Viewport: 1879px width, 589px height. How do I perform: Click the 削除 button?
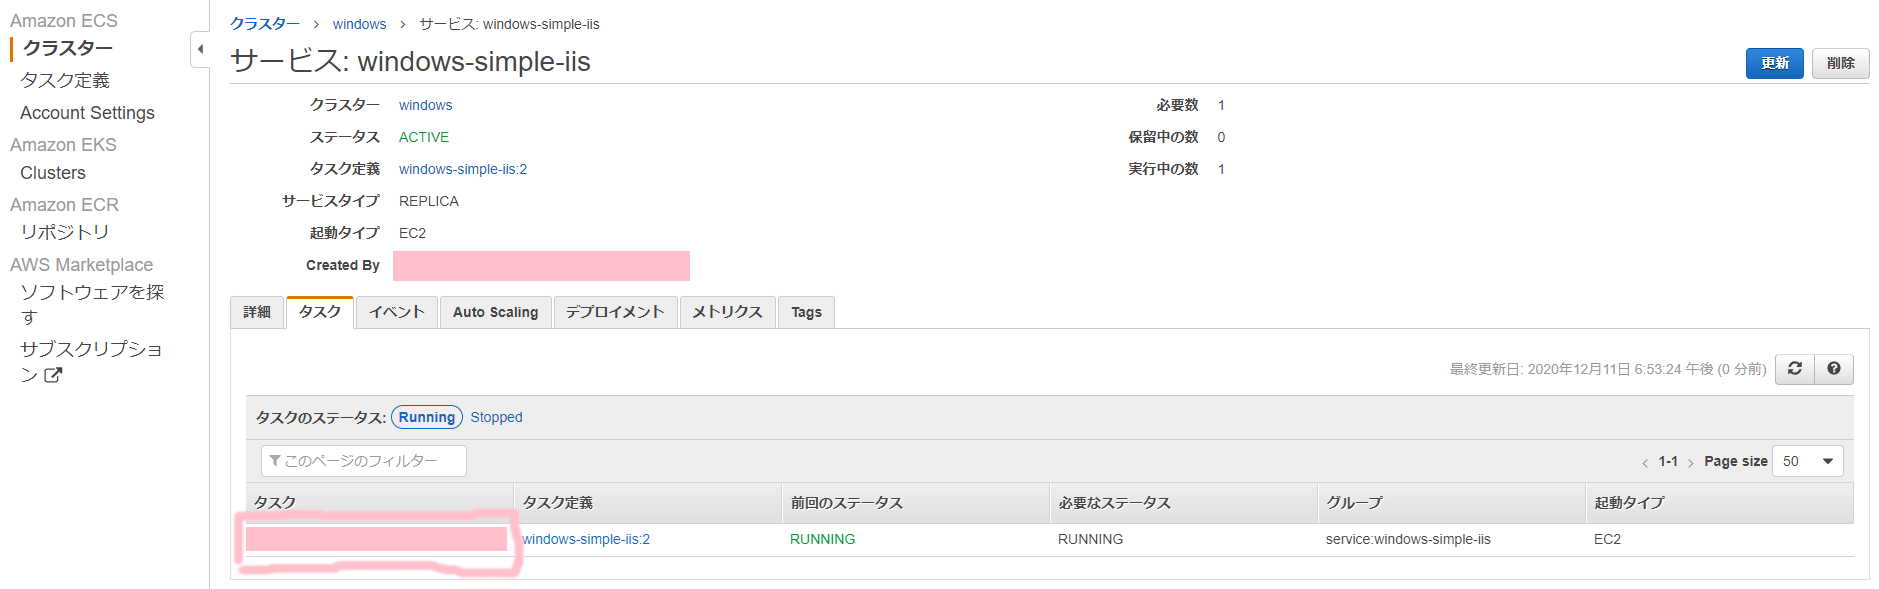click(1841, 63)
